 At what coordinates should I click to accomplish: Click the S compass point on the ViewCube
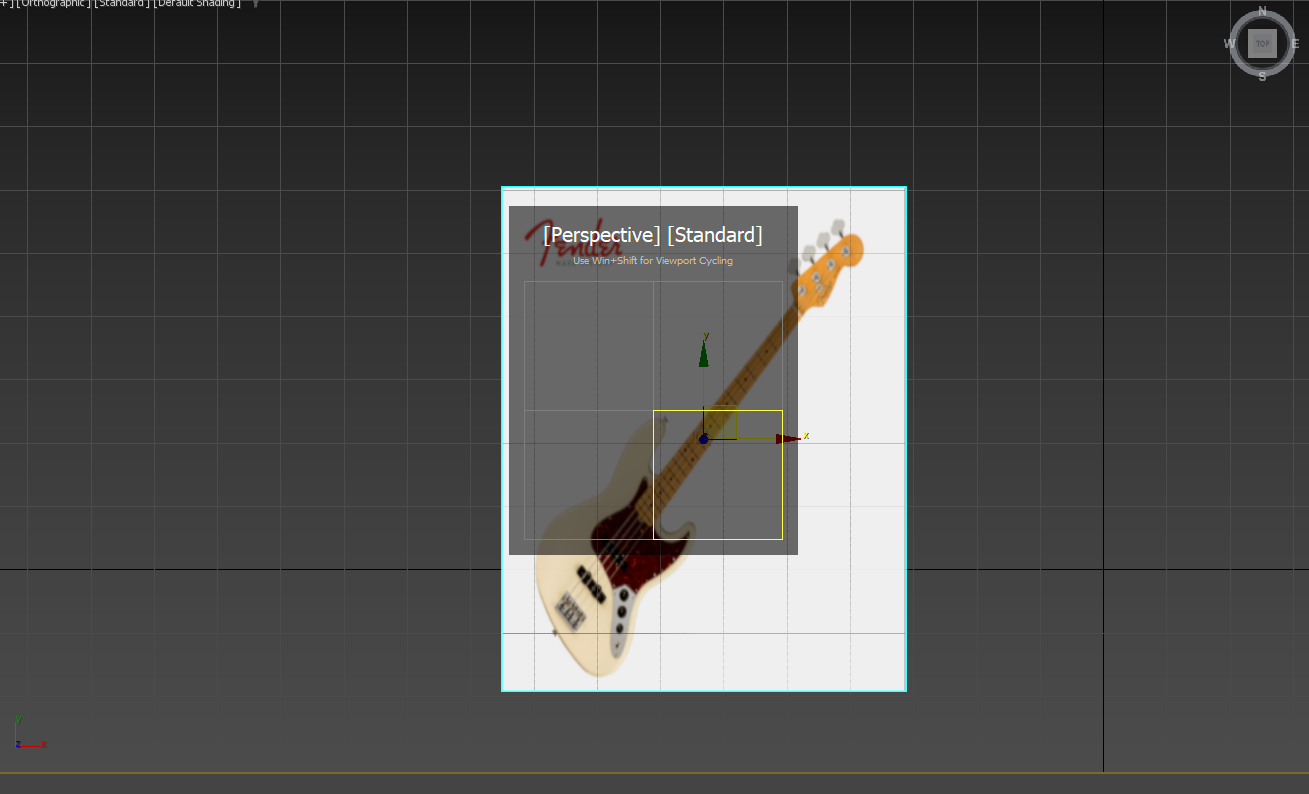coord(1262,76)
